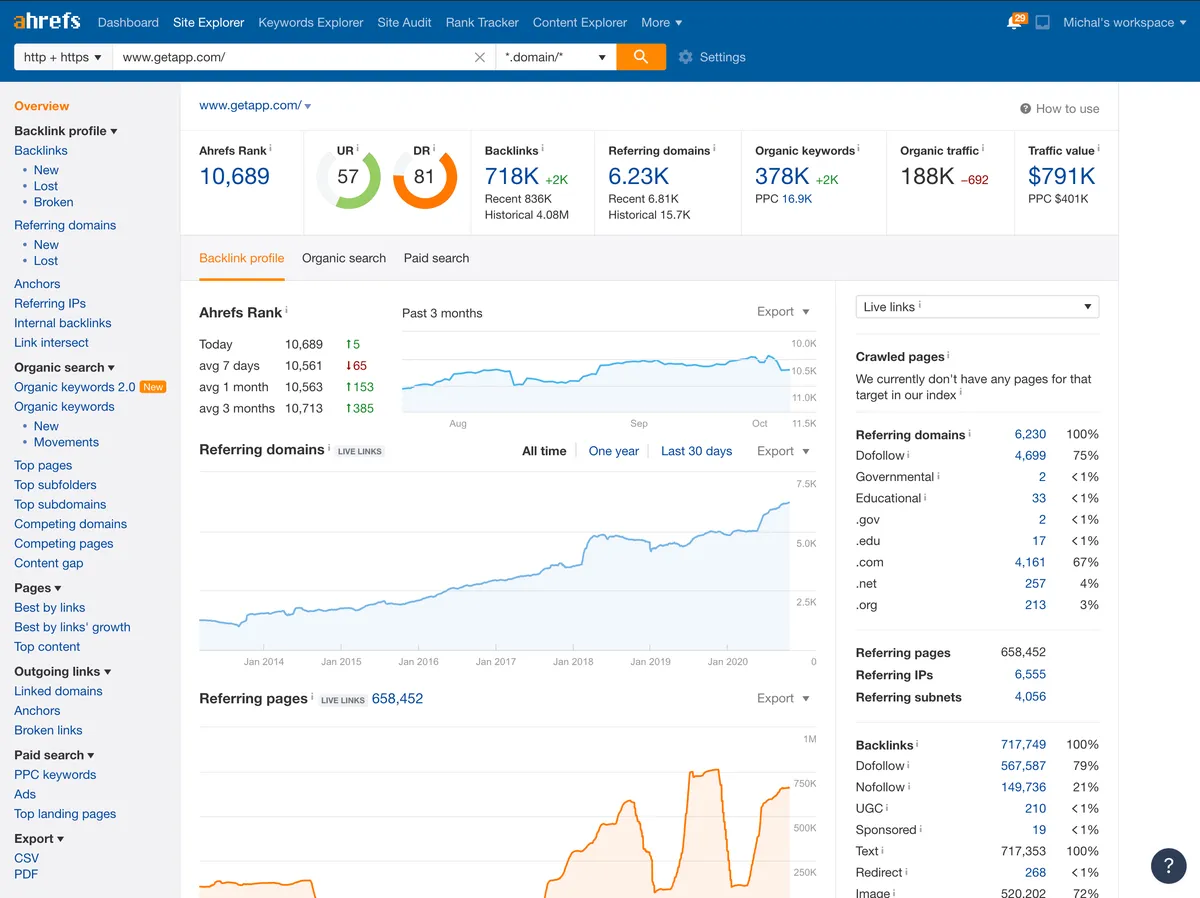Click the $791K Traffic value figure
The width and height of the screenshot is (1200, 898).
pos(1062,176)
